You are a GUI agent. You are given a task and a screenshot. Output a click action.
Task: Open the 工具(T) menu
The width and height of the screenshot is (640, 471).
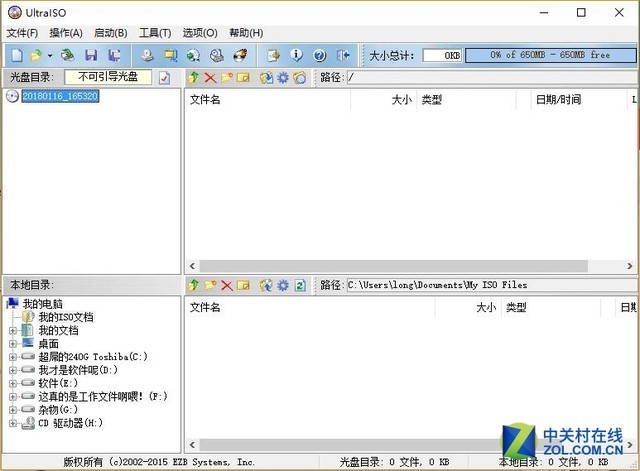pyautogui.click(x=155, y=33)
